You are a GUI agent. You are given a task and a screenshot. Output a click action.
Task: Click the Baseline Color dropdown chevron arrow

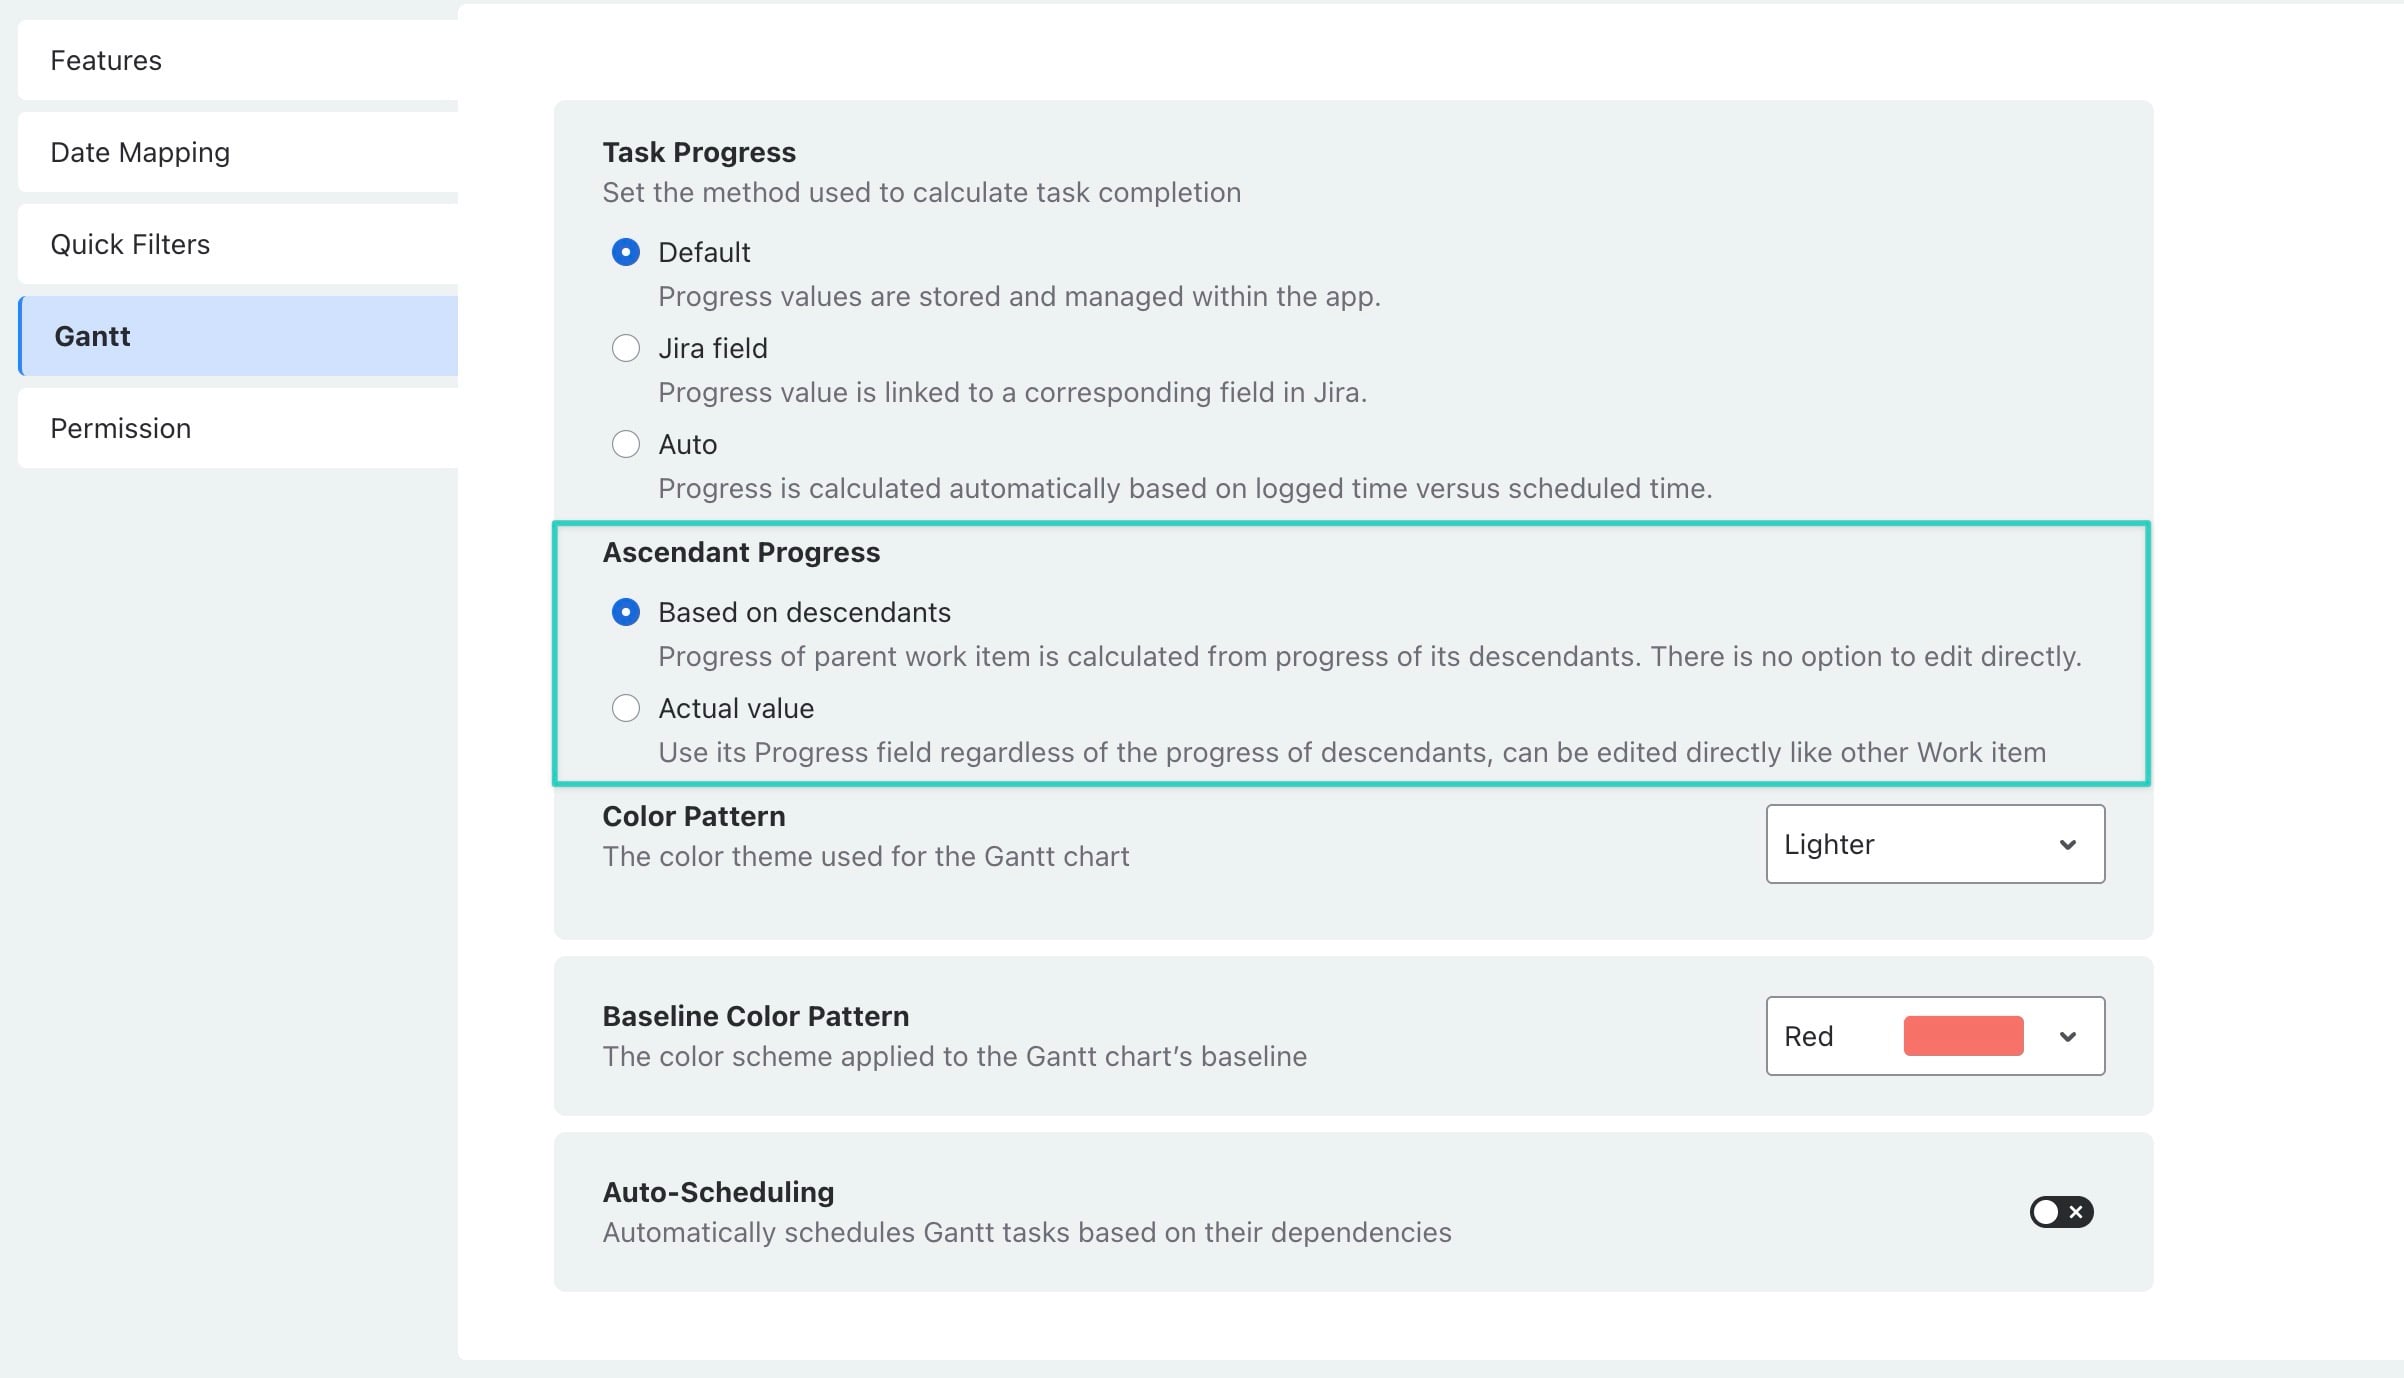[x=2068, y=1037]
